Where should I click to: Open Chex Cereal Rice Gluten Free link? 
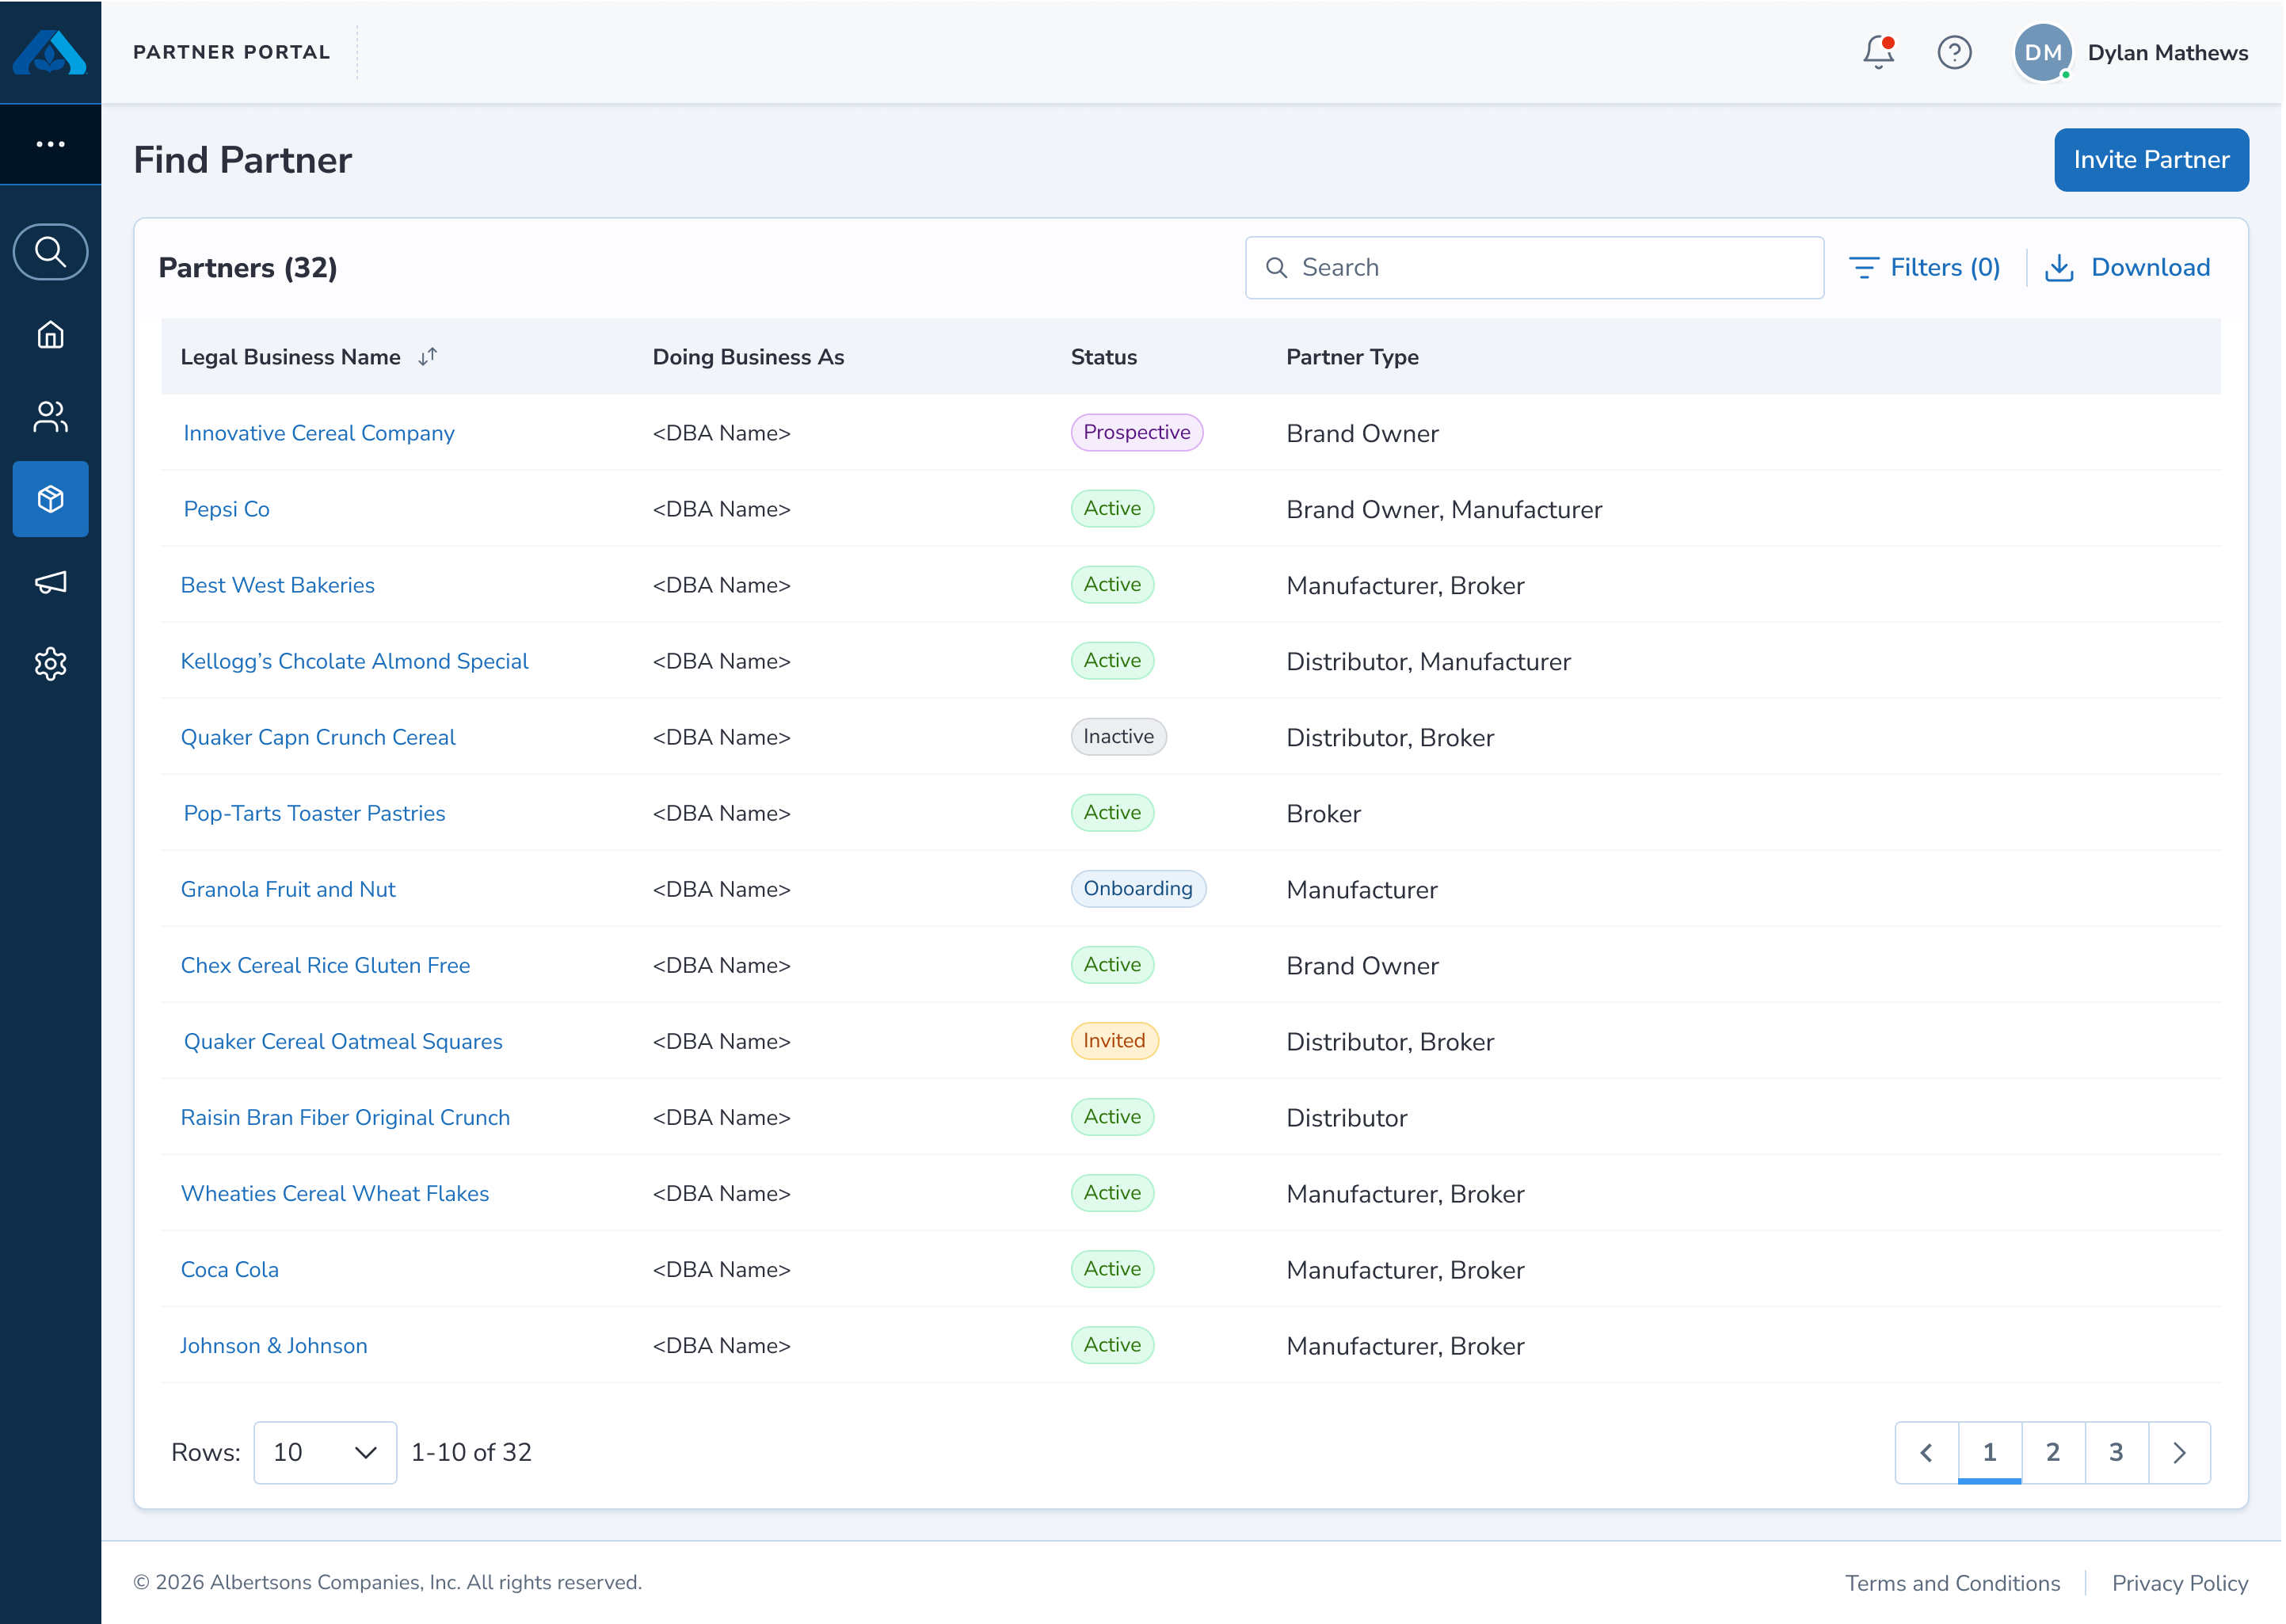coord(325,965)
